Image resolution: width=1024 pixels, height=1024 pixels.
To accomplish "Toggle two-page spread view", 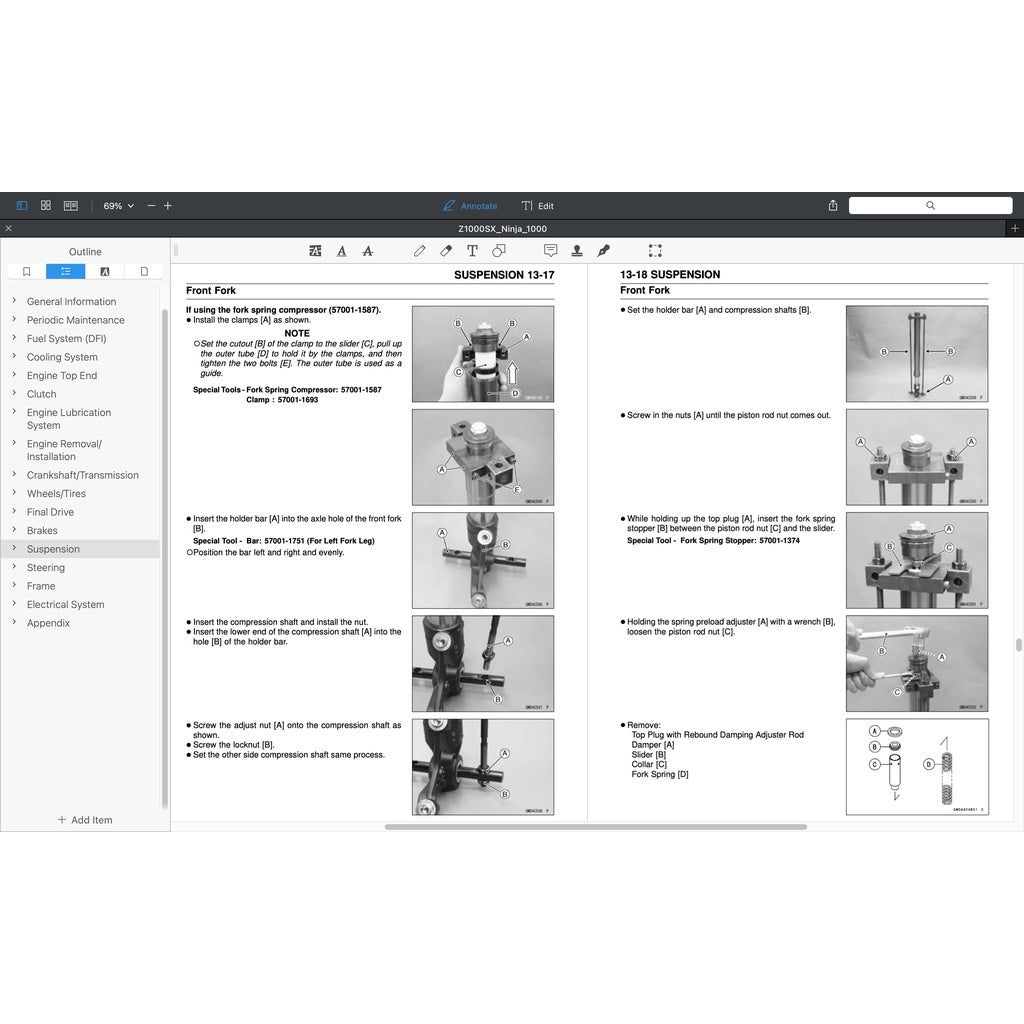I will tap(71, 206).
